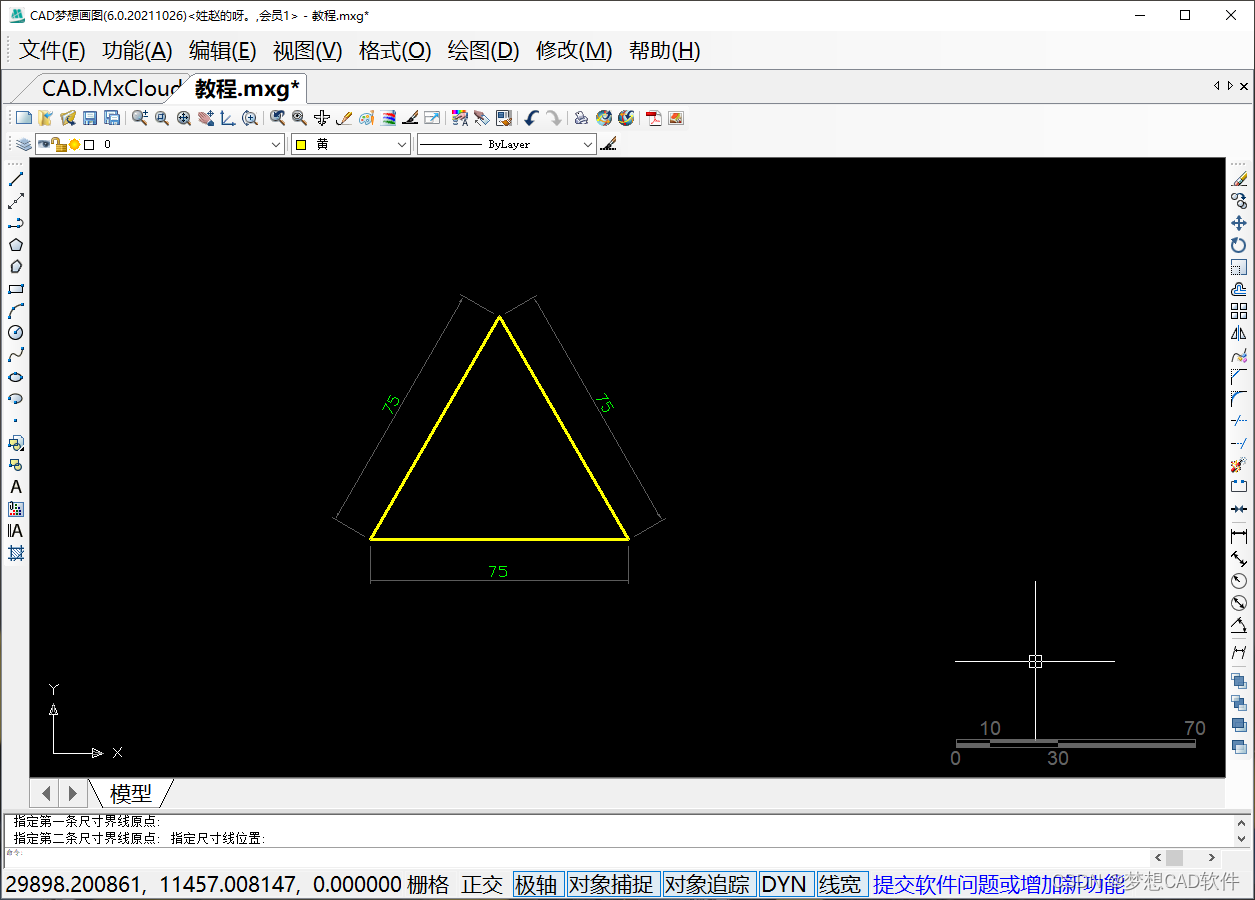Select the Move tool in the right toolbar
Viewport: 1255px width, 900px height.
click(1239, 223)
